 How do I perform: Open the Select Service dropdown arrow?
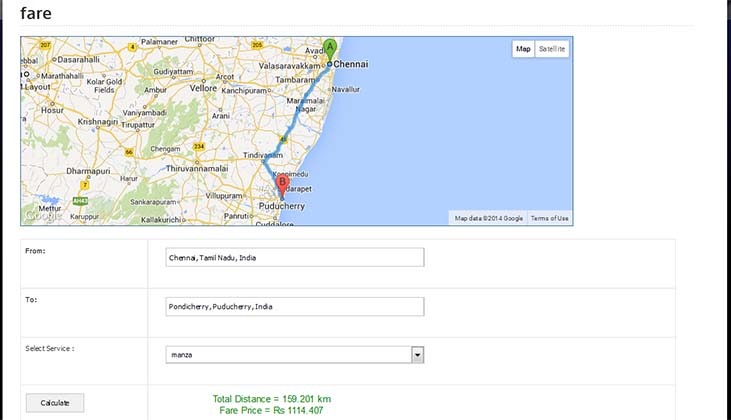coord(417,355)
